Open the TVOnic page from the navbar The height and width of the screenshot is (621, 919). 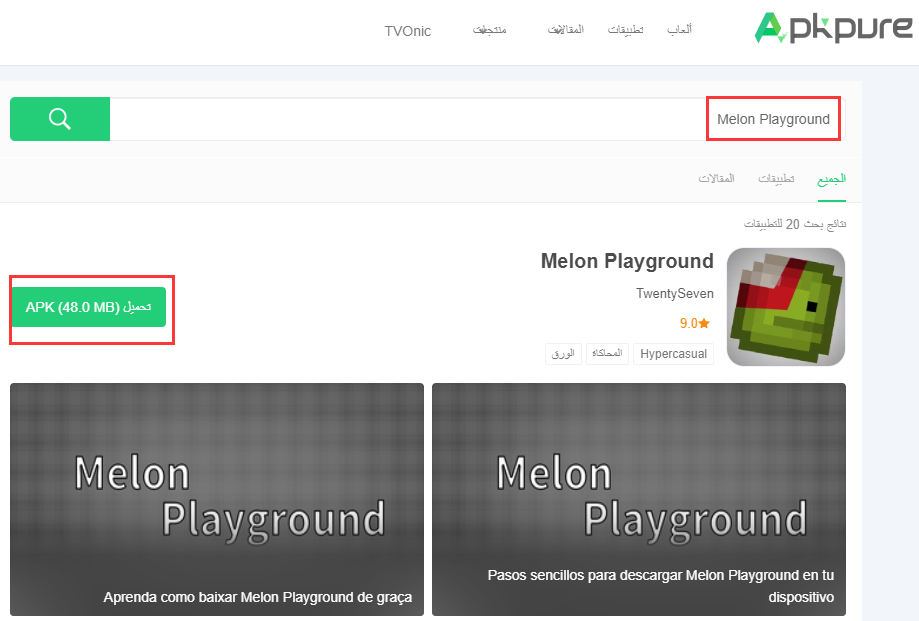point(407,31)
